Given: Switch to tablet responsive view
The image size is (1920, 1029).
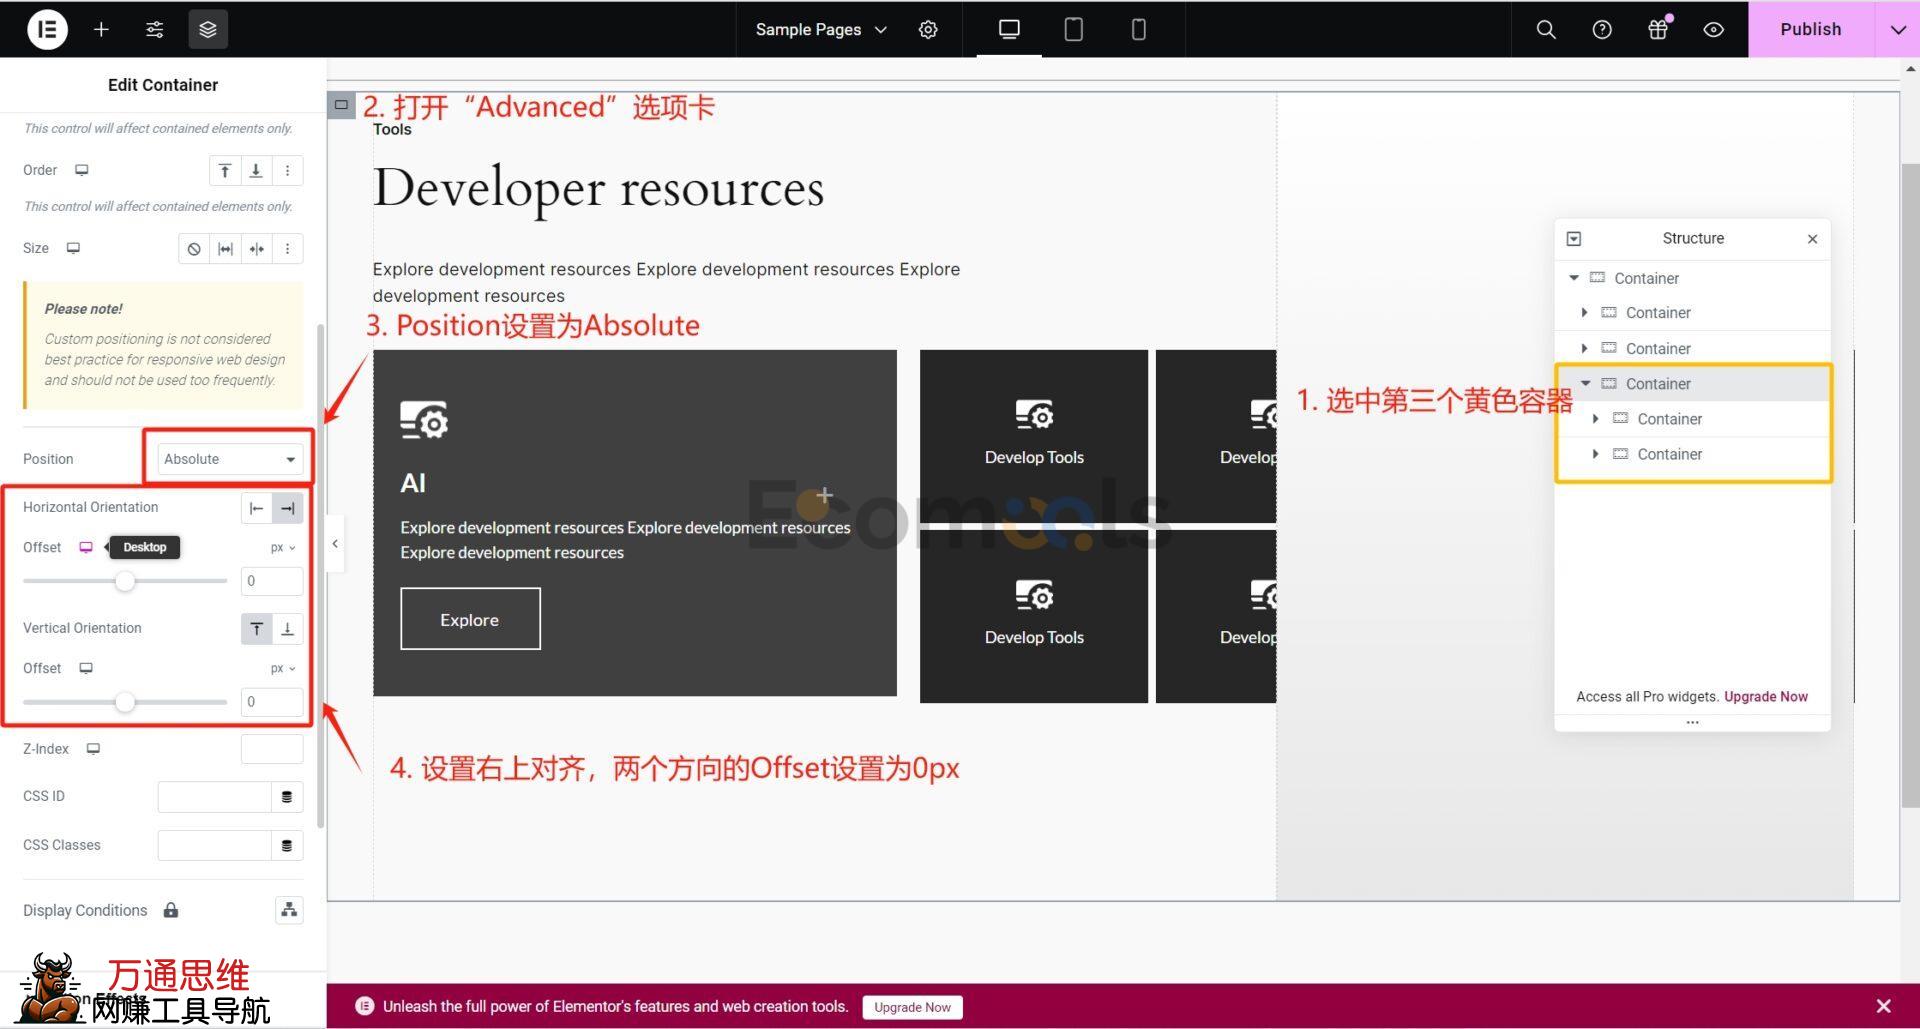Looking at the screenshot, I should click(x=1073, y=29).
